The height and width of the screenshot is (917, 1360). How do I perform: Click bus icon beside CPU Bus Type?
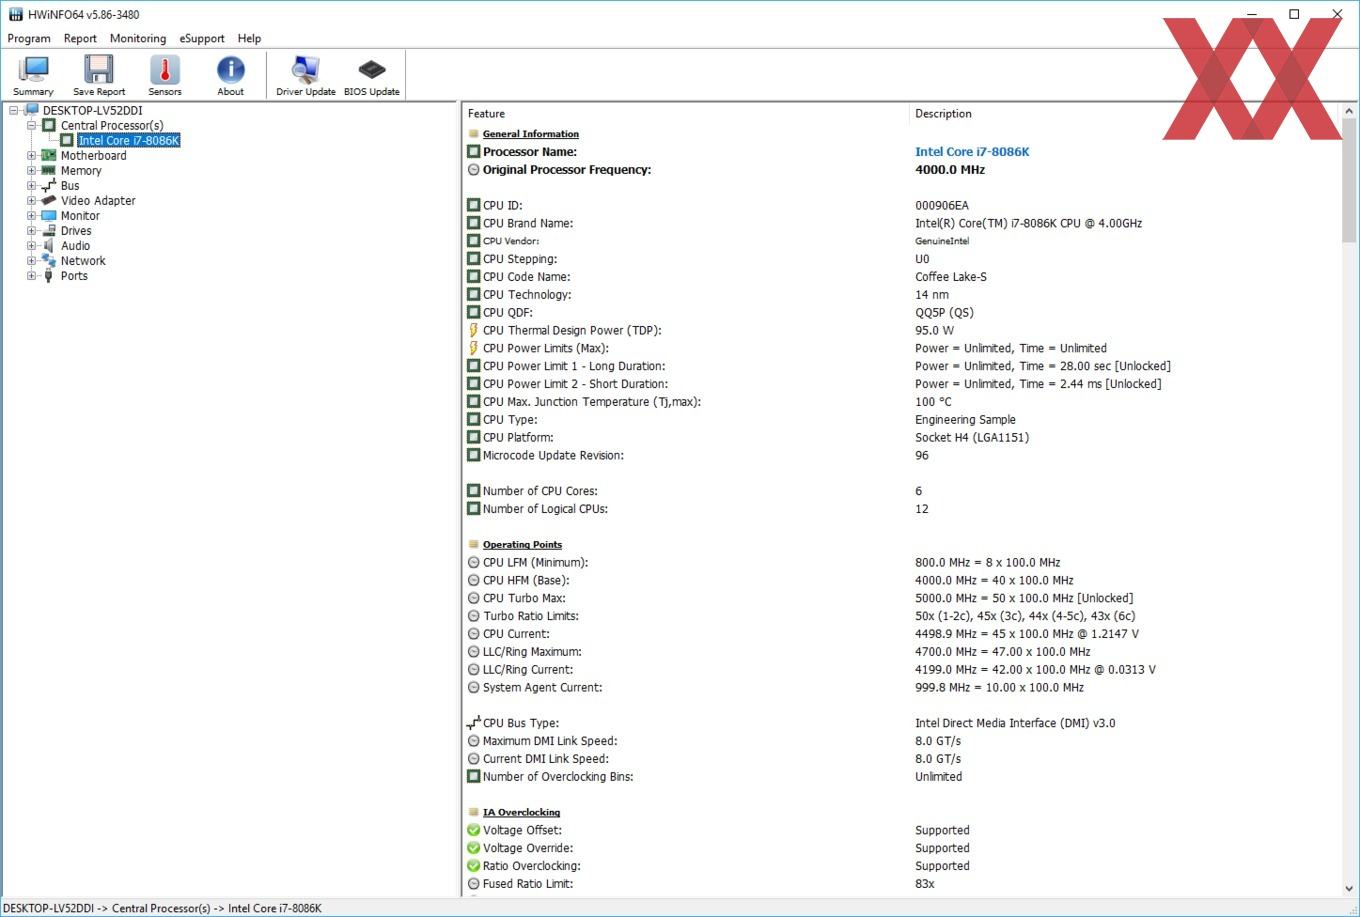tap(473, 723)
